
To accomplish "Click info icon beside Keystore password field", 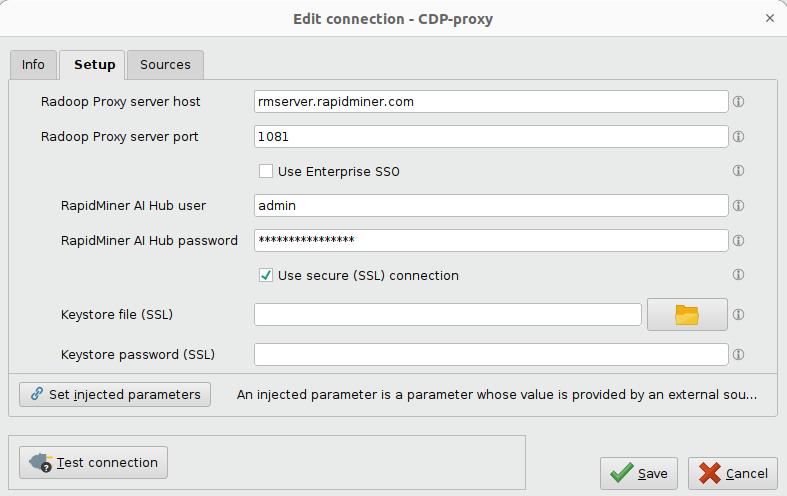I will point(739,354).
